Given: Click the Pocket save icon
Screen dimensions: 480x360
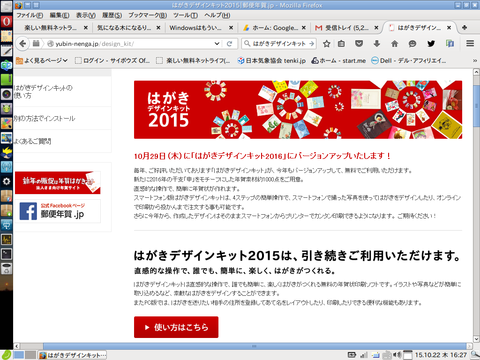Looking at the screenshot, I should 359,44.
